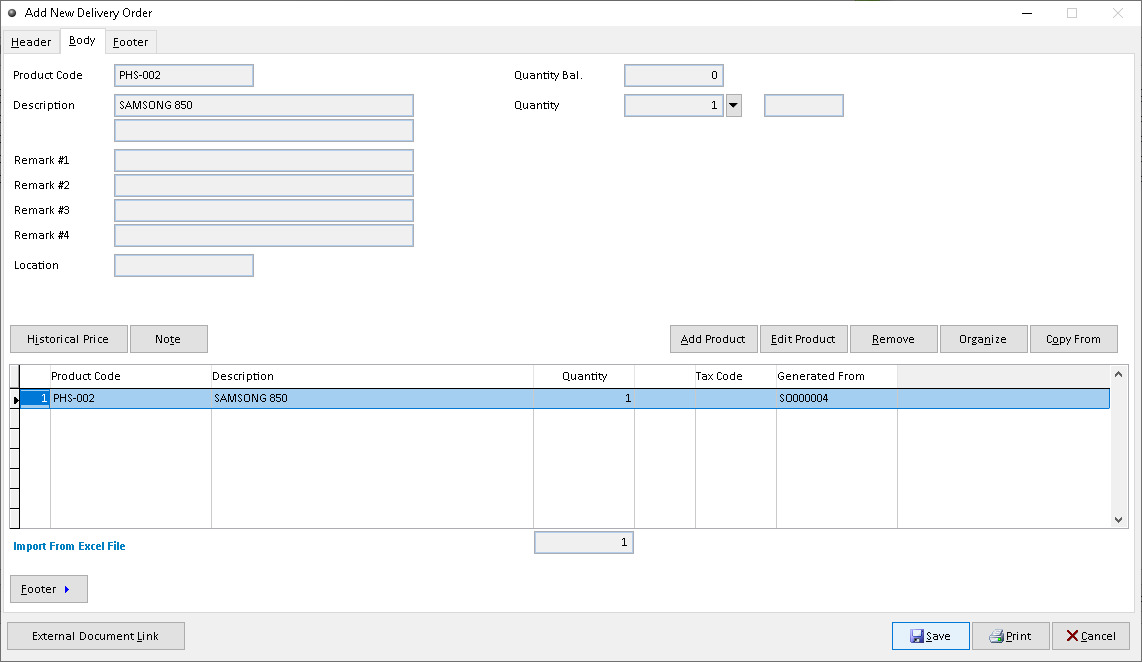Click the Remark #4 input field

[264, 235]
